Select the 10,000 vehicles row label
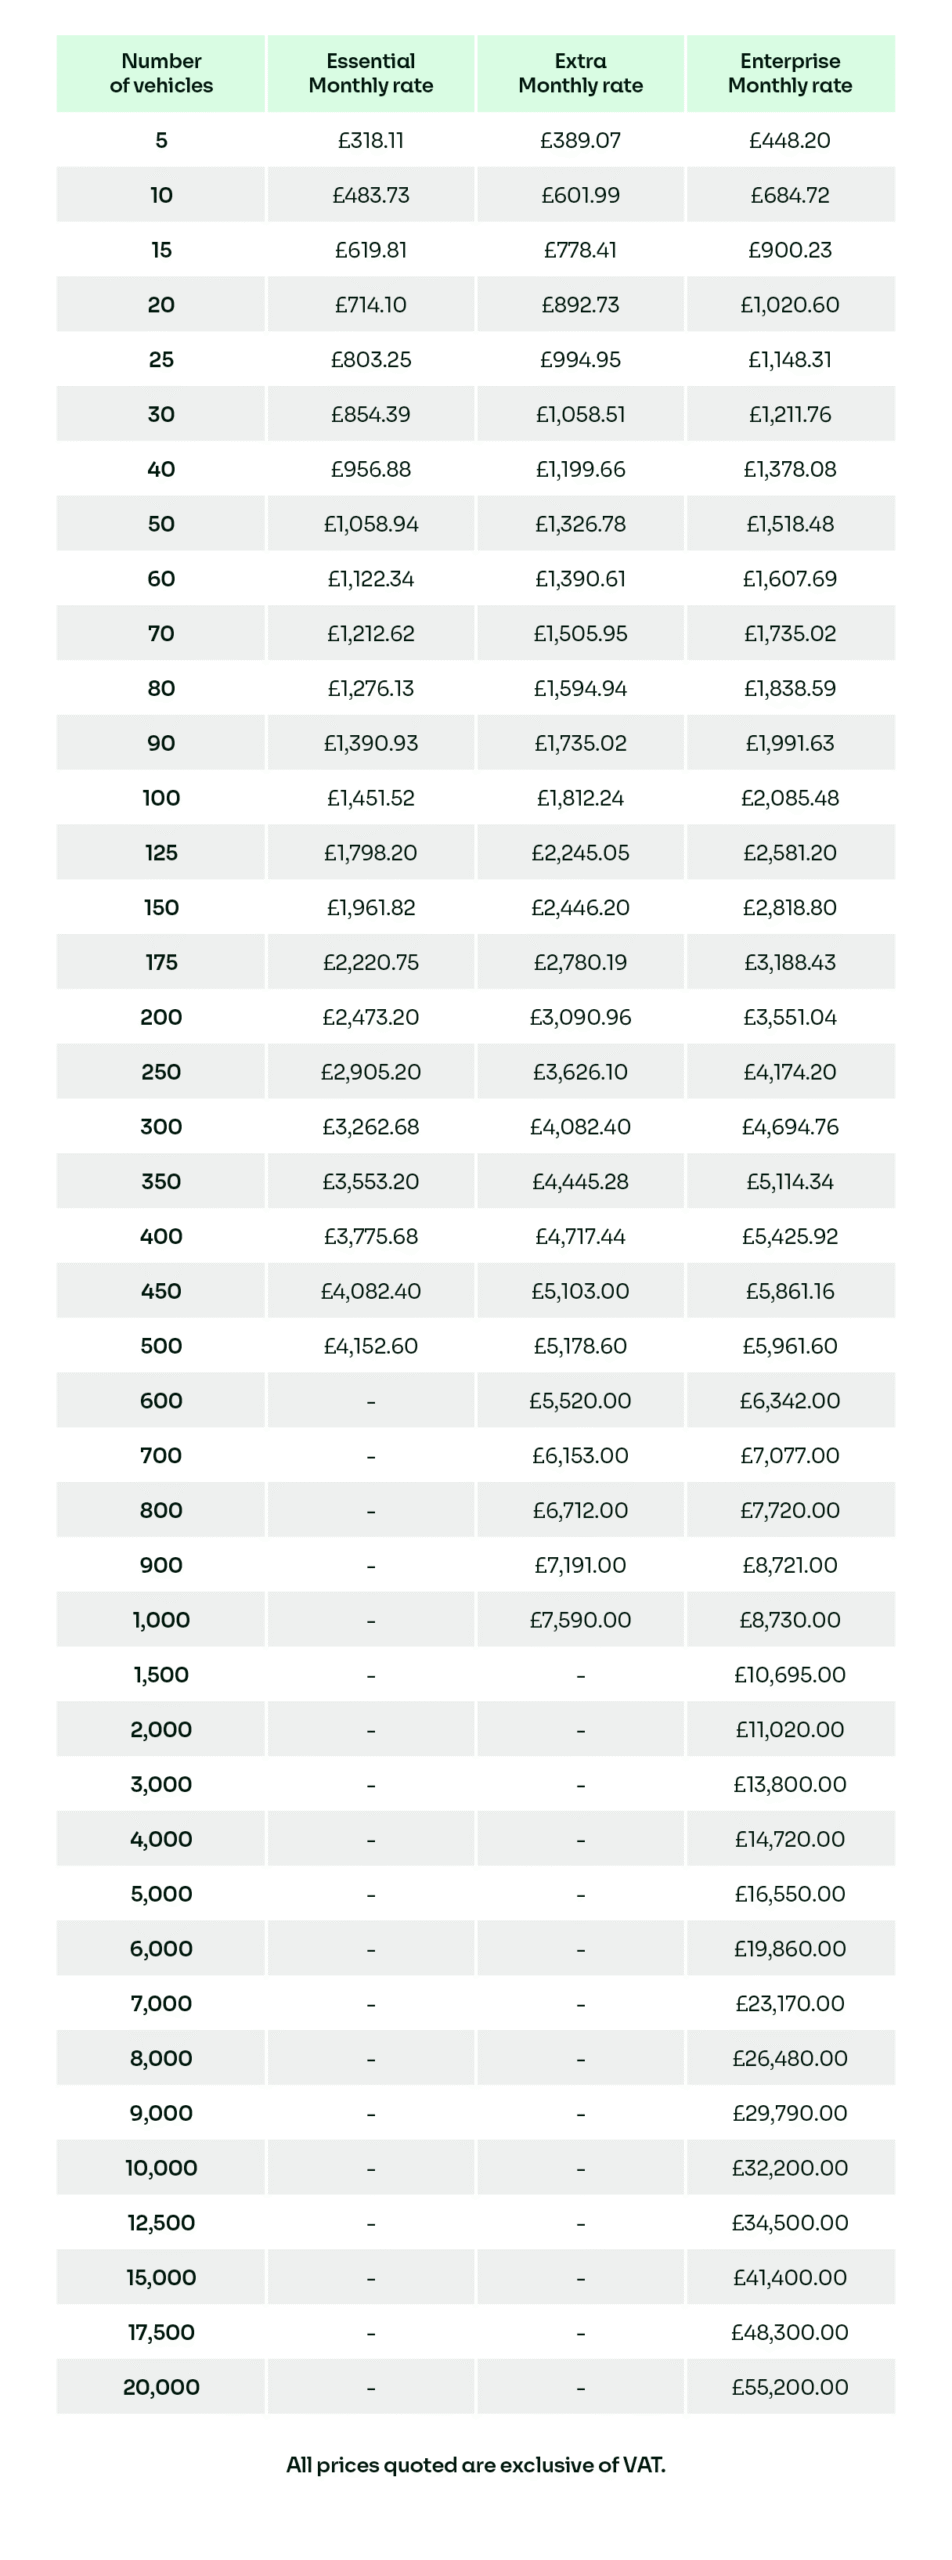This screenshot has width=952, height=2560. tap(161, 2168)
